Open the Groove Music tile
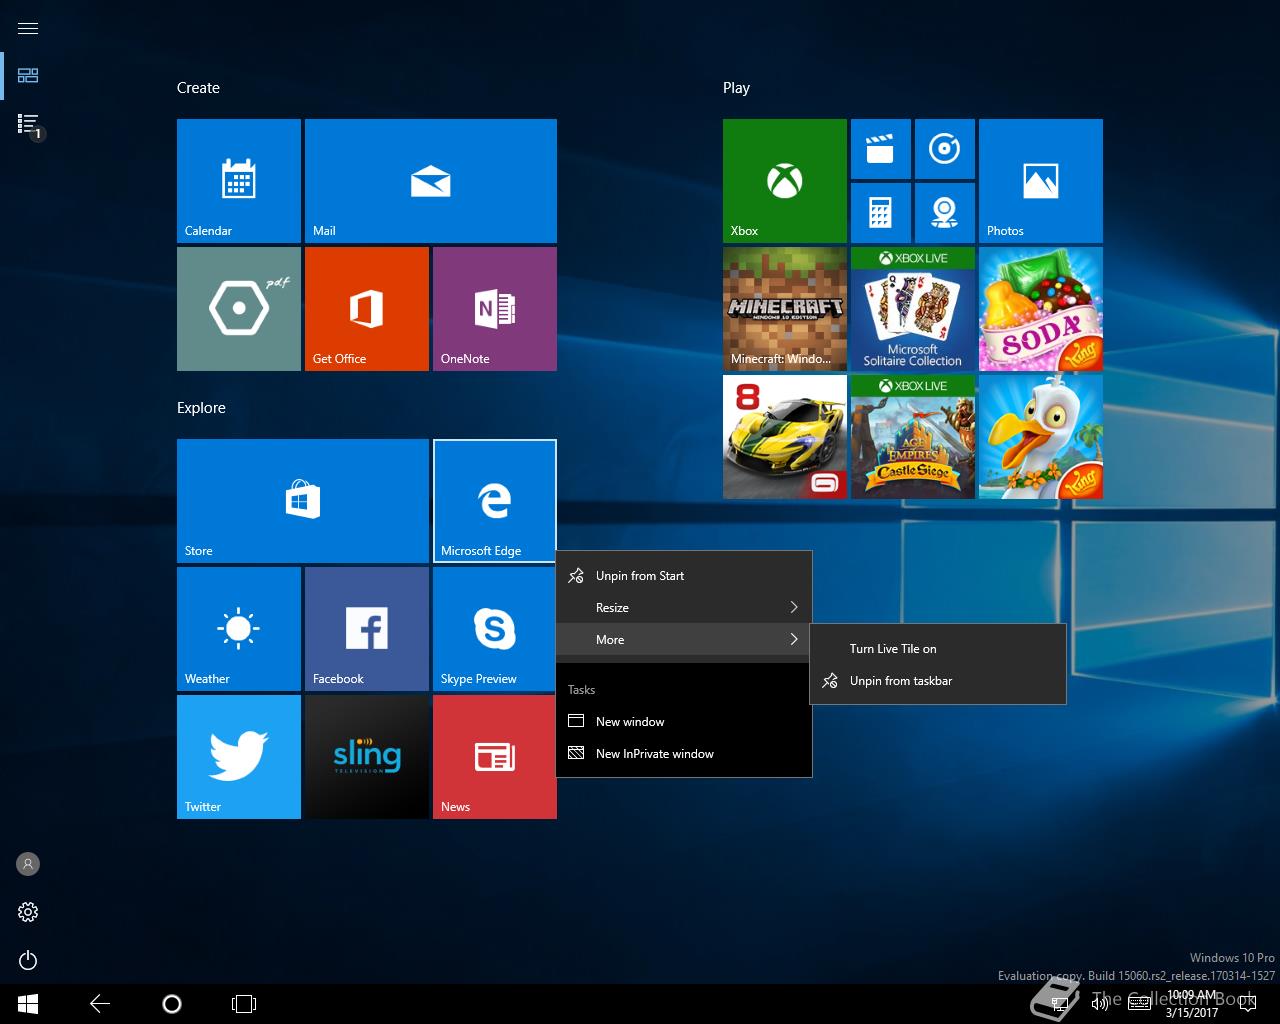 tap(944, 149)
